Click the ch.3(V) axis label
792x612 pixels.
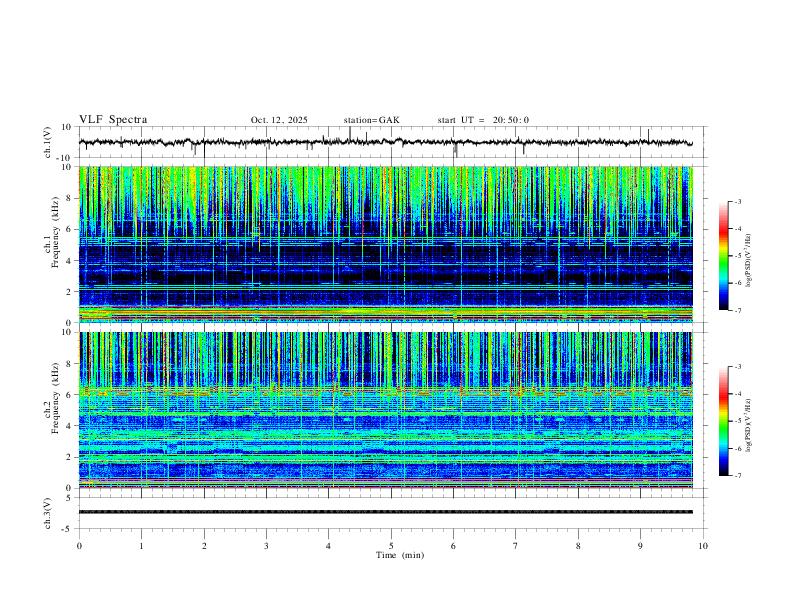tap(47, 513)
